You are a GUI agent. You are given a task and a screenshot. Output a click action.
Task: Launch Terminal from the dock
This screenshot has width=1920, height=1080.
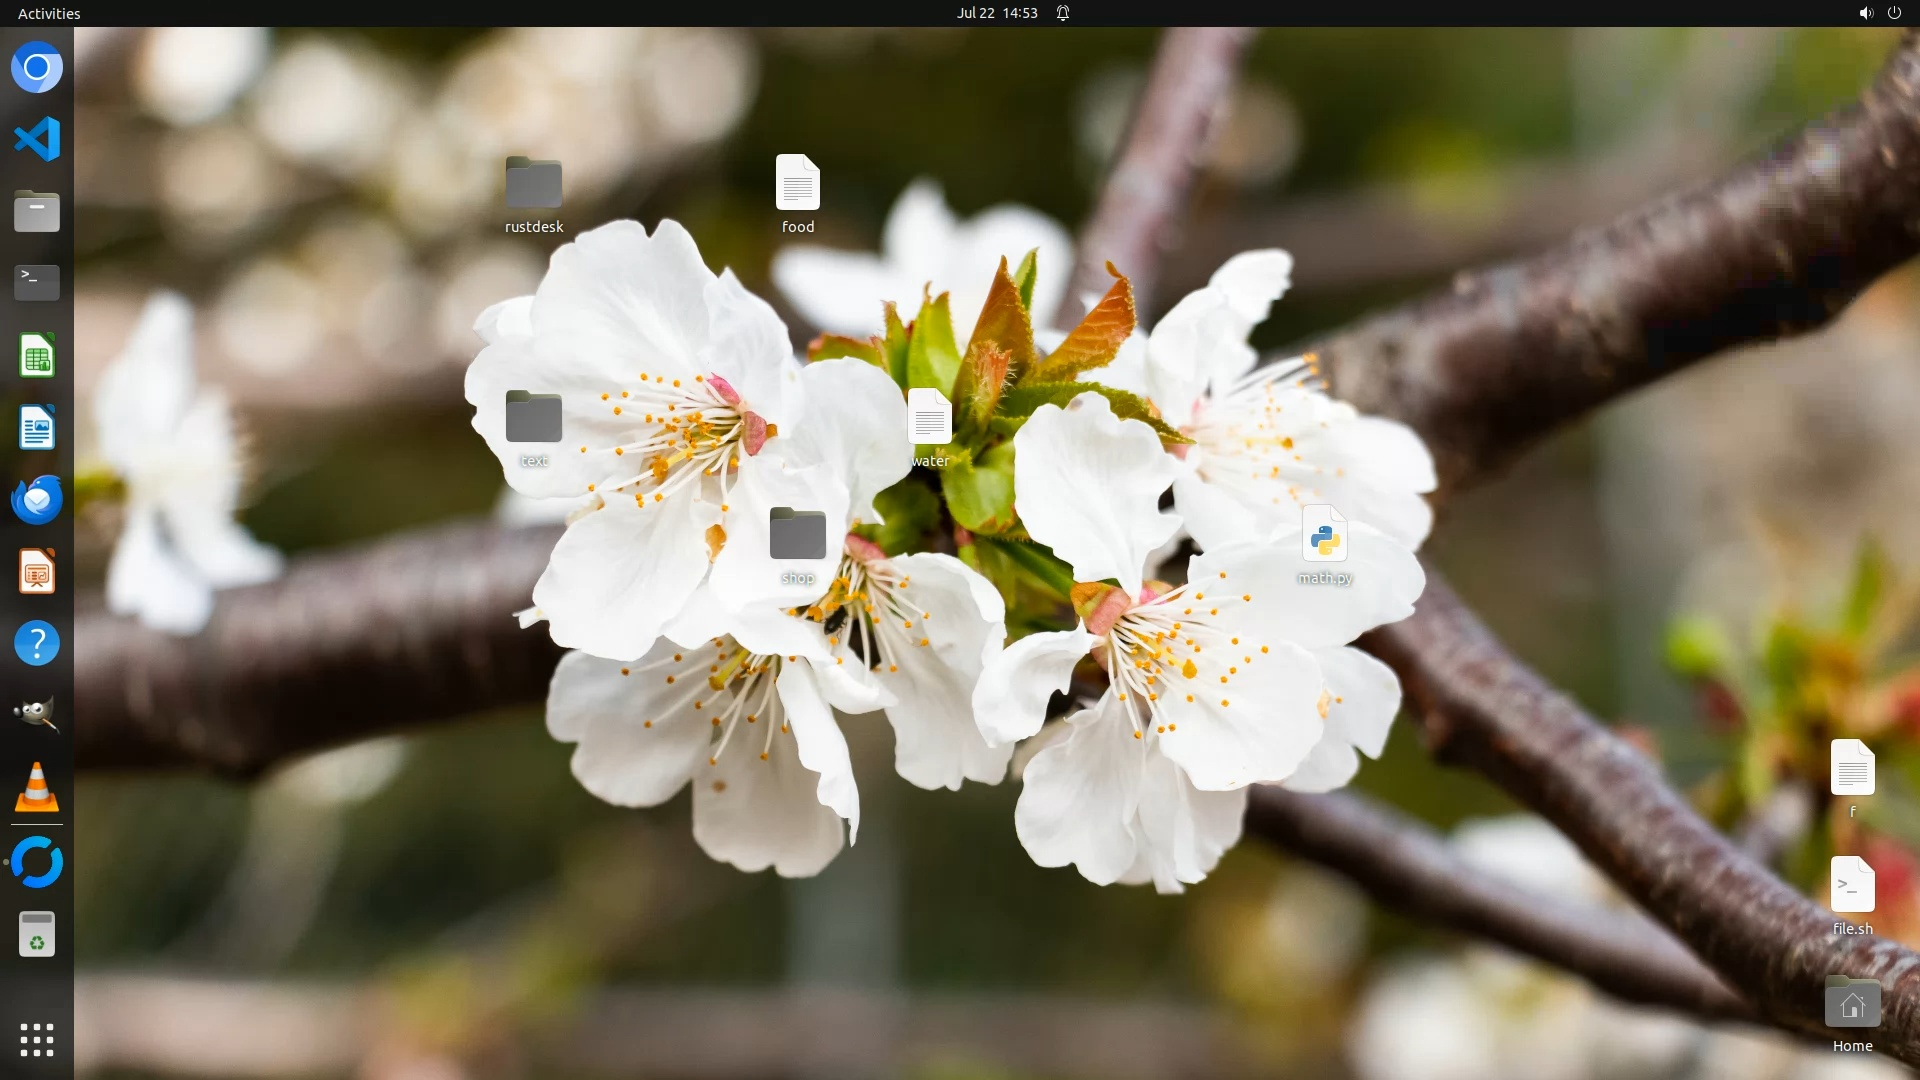click(37, 283)
